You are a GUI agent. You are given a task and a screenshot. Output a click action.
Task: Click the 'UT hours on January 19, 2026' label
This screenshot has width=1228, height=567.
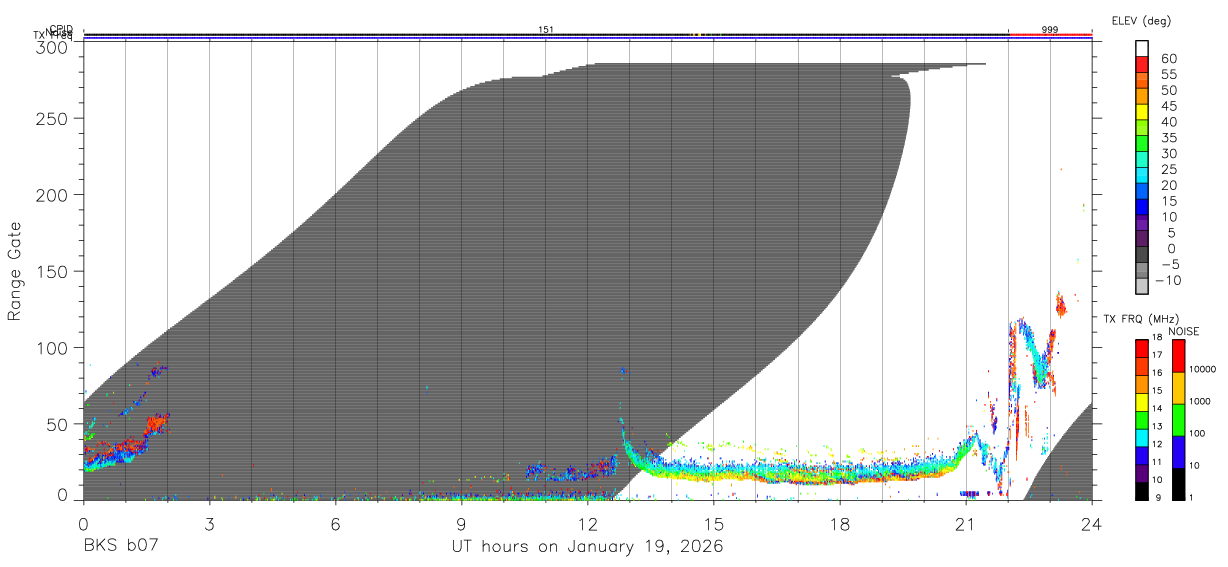(x=586, y=547)
